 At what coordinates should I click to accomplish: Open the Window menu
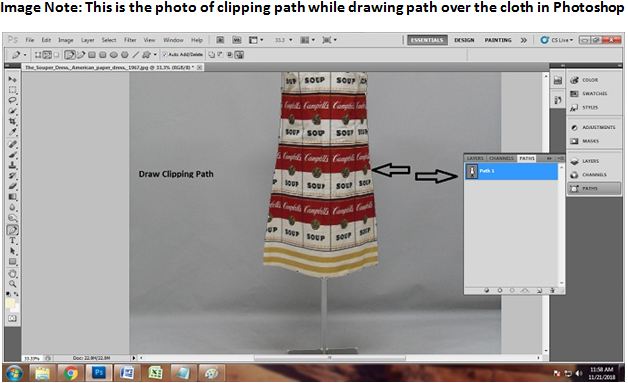point(173,40)
